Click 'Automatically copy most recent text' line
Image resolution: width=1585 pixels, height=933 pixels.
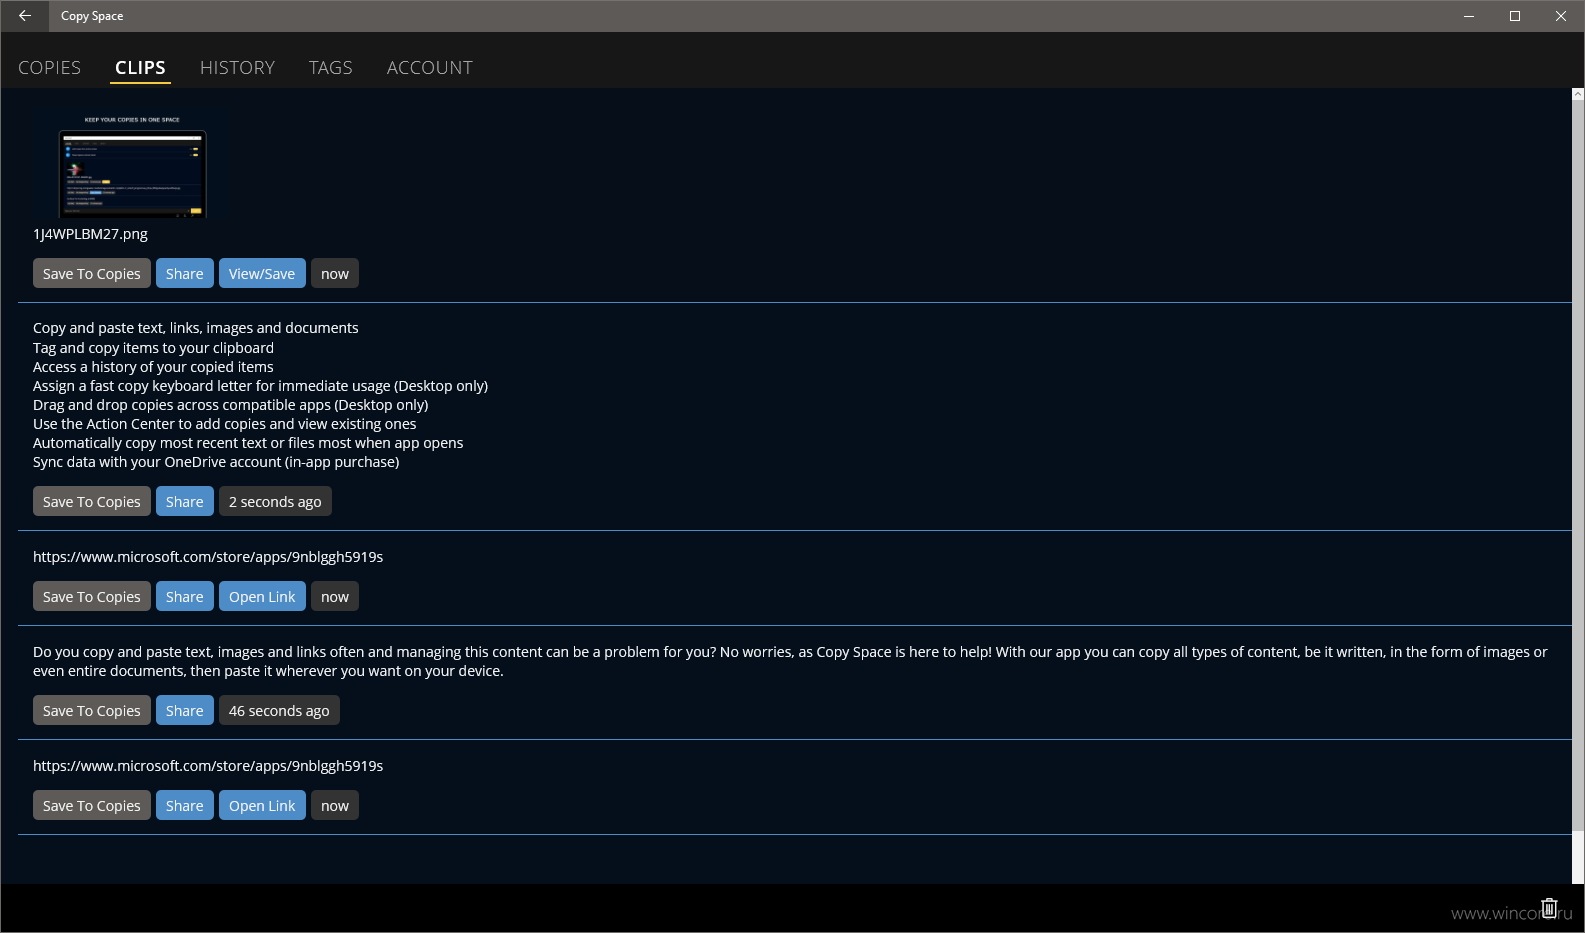point(248,443)
